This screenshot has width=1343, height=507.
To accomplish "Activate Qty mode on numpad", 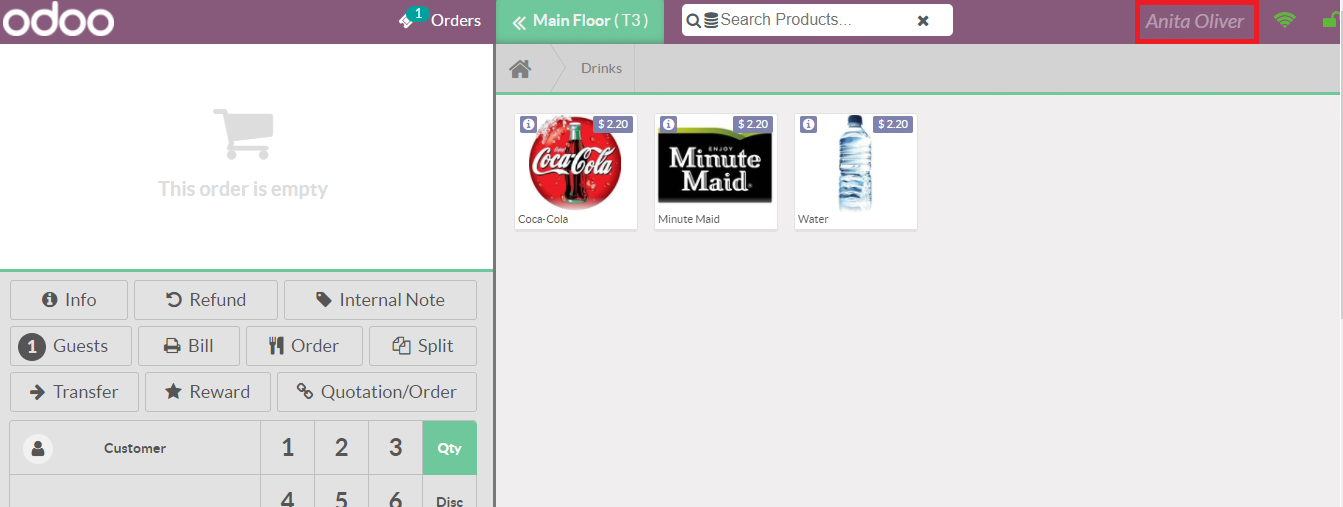I will coord(450,448).
